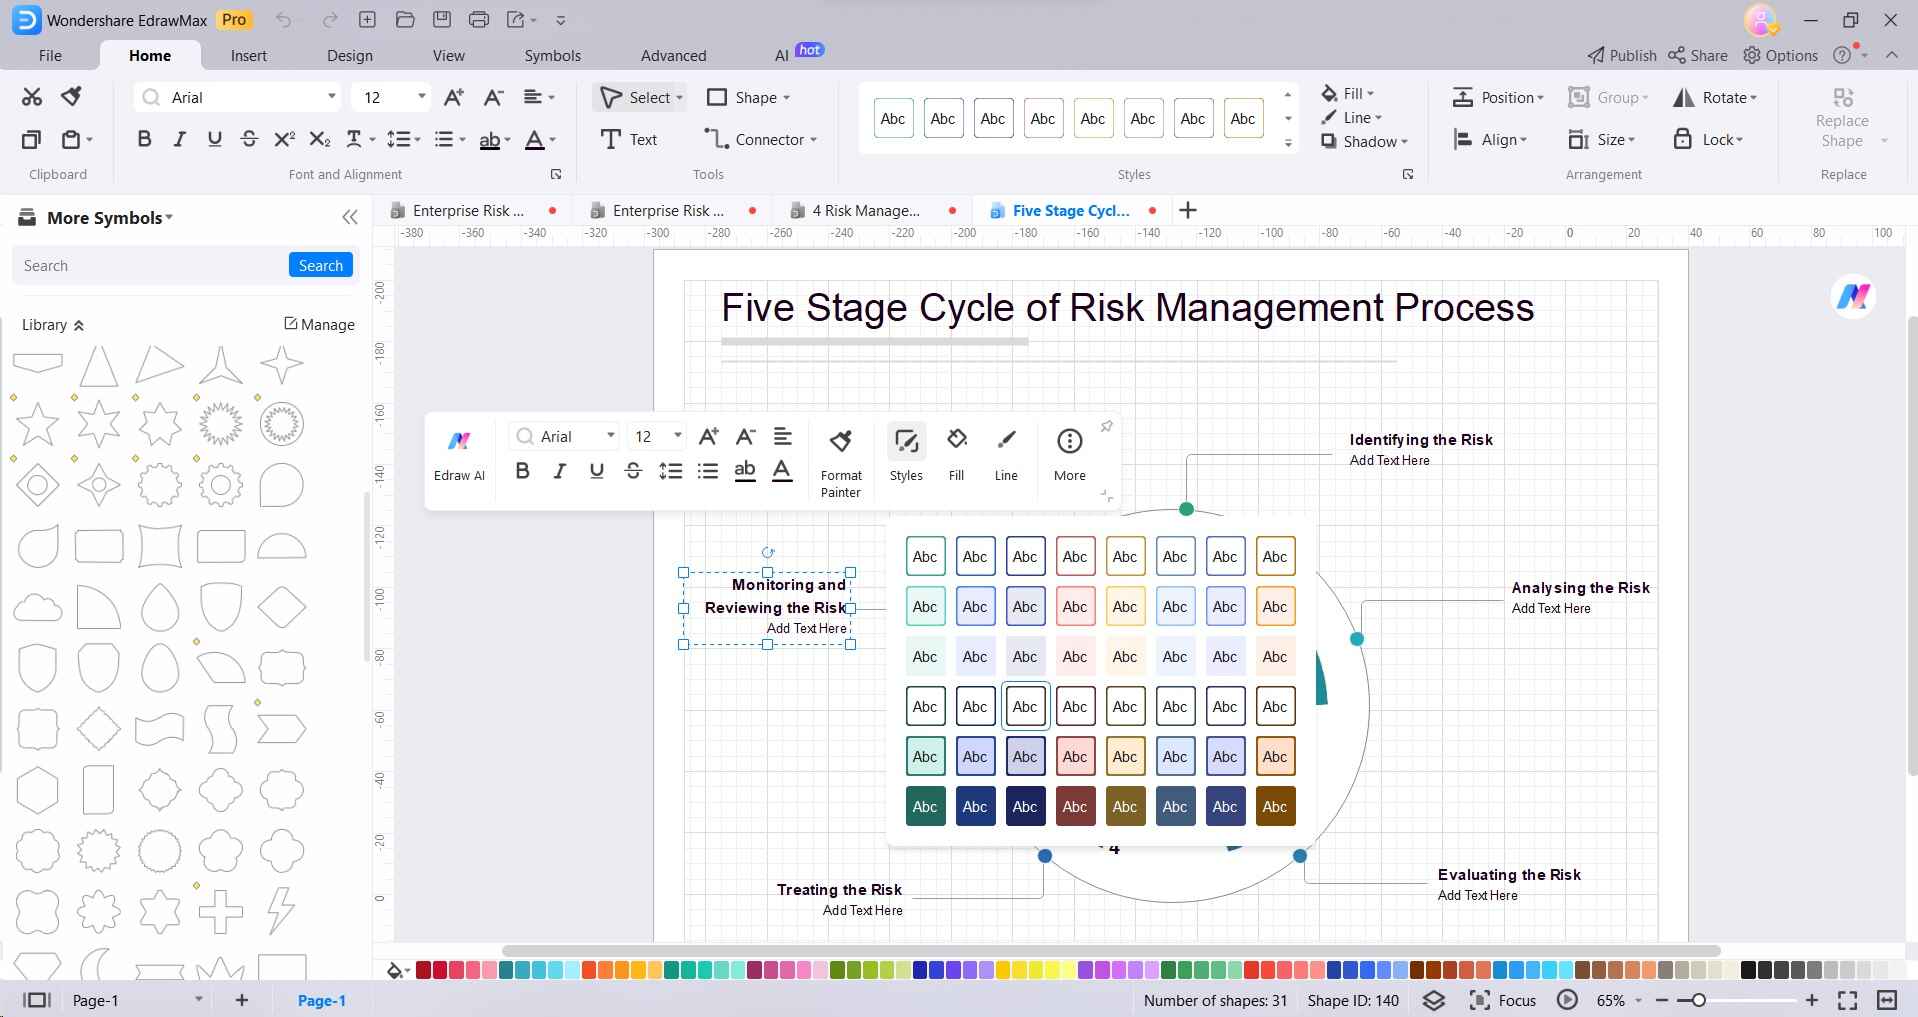Screen dimensions: 1918x1017
Task: Start presentation play button in status bar
Action: (1567, 1000)
